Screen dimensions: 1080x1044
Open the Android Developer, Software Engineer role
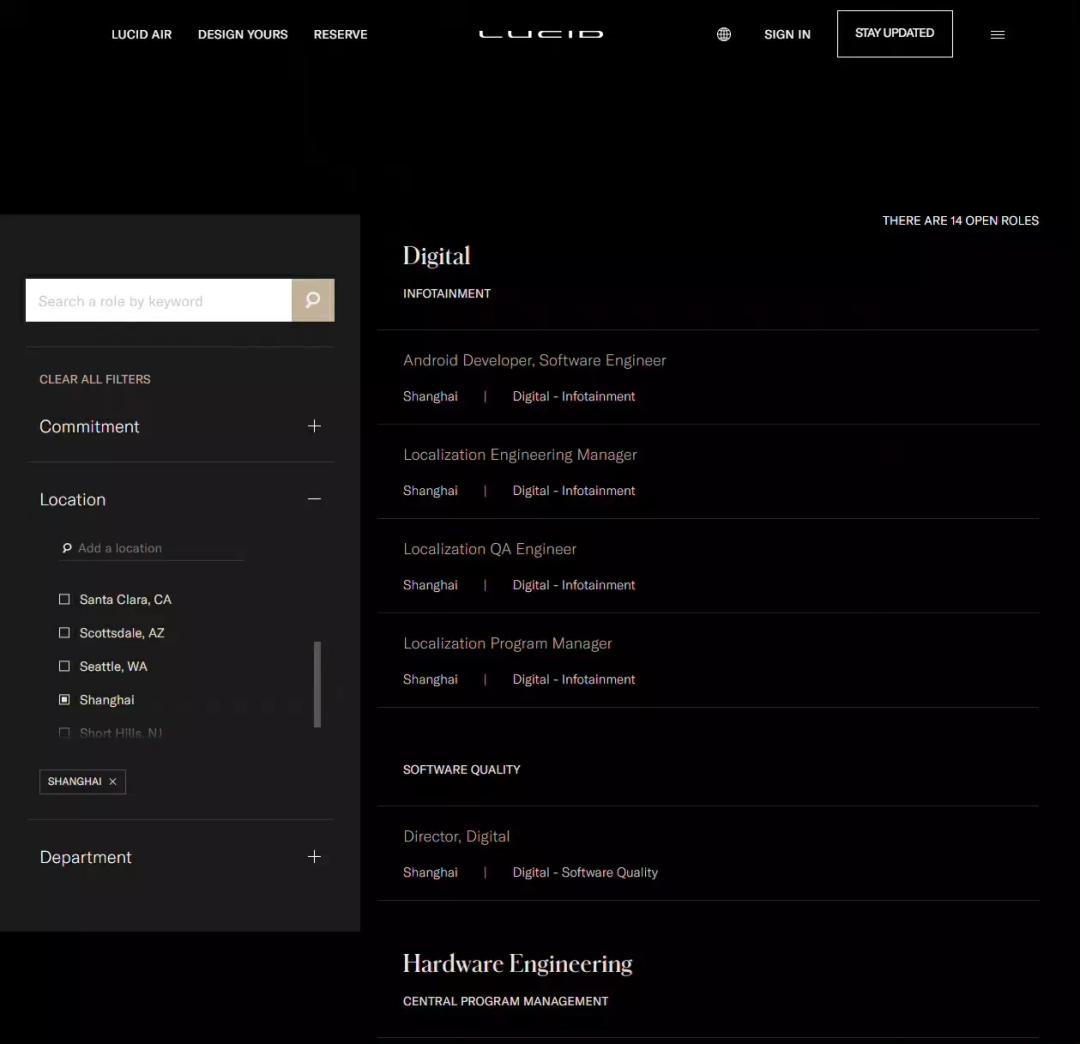coord(534,360)
